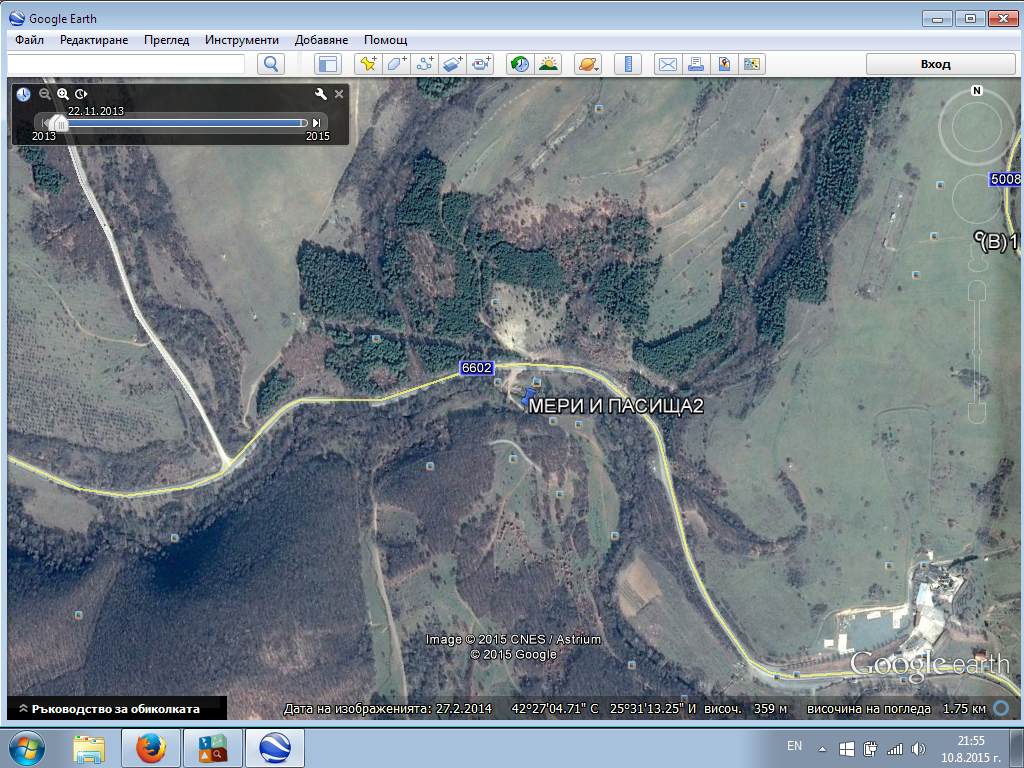Screen dimensions: 1024x768
Task: Toggle the sidebar panel button
Action: click(328, 64)
